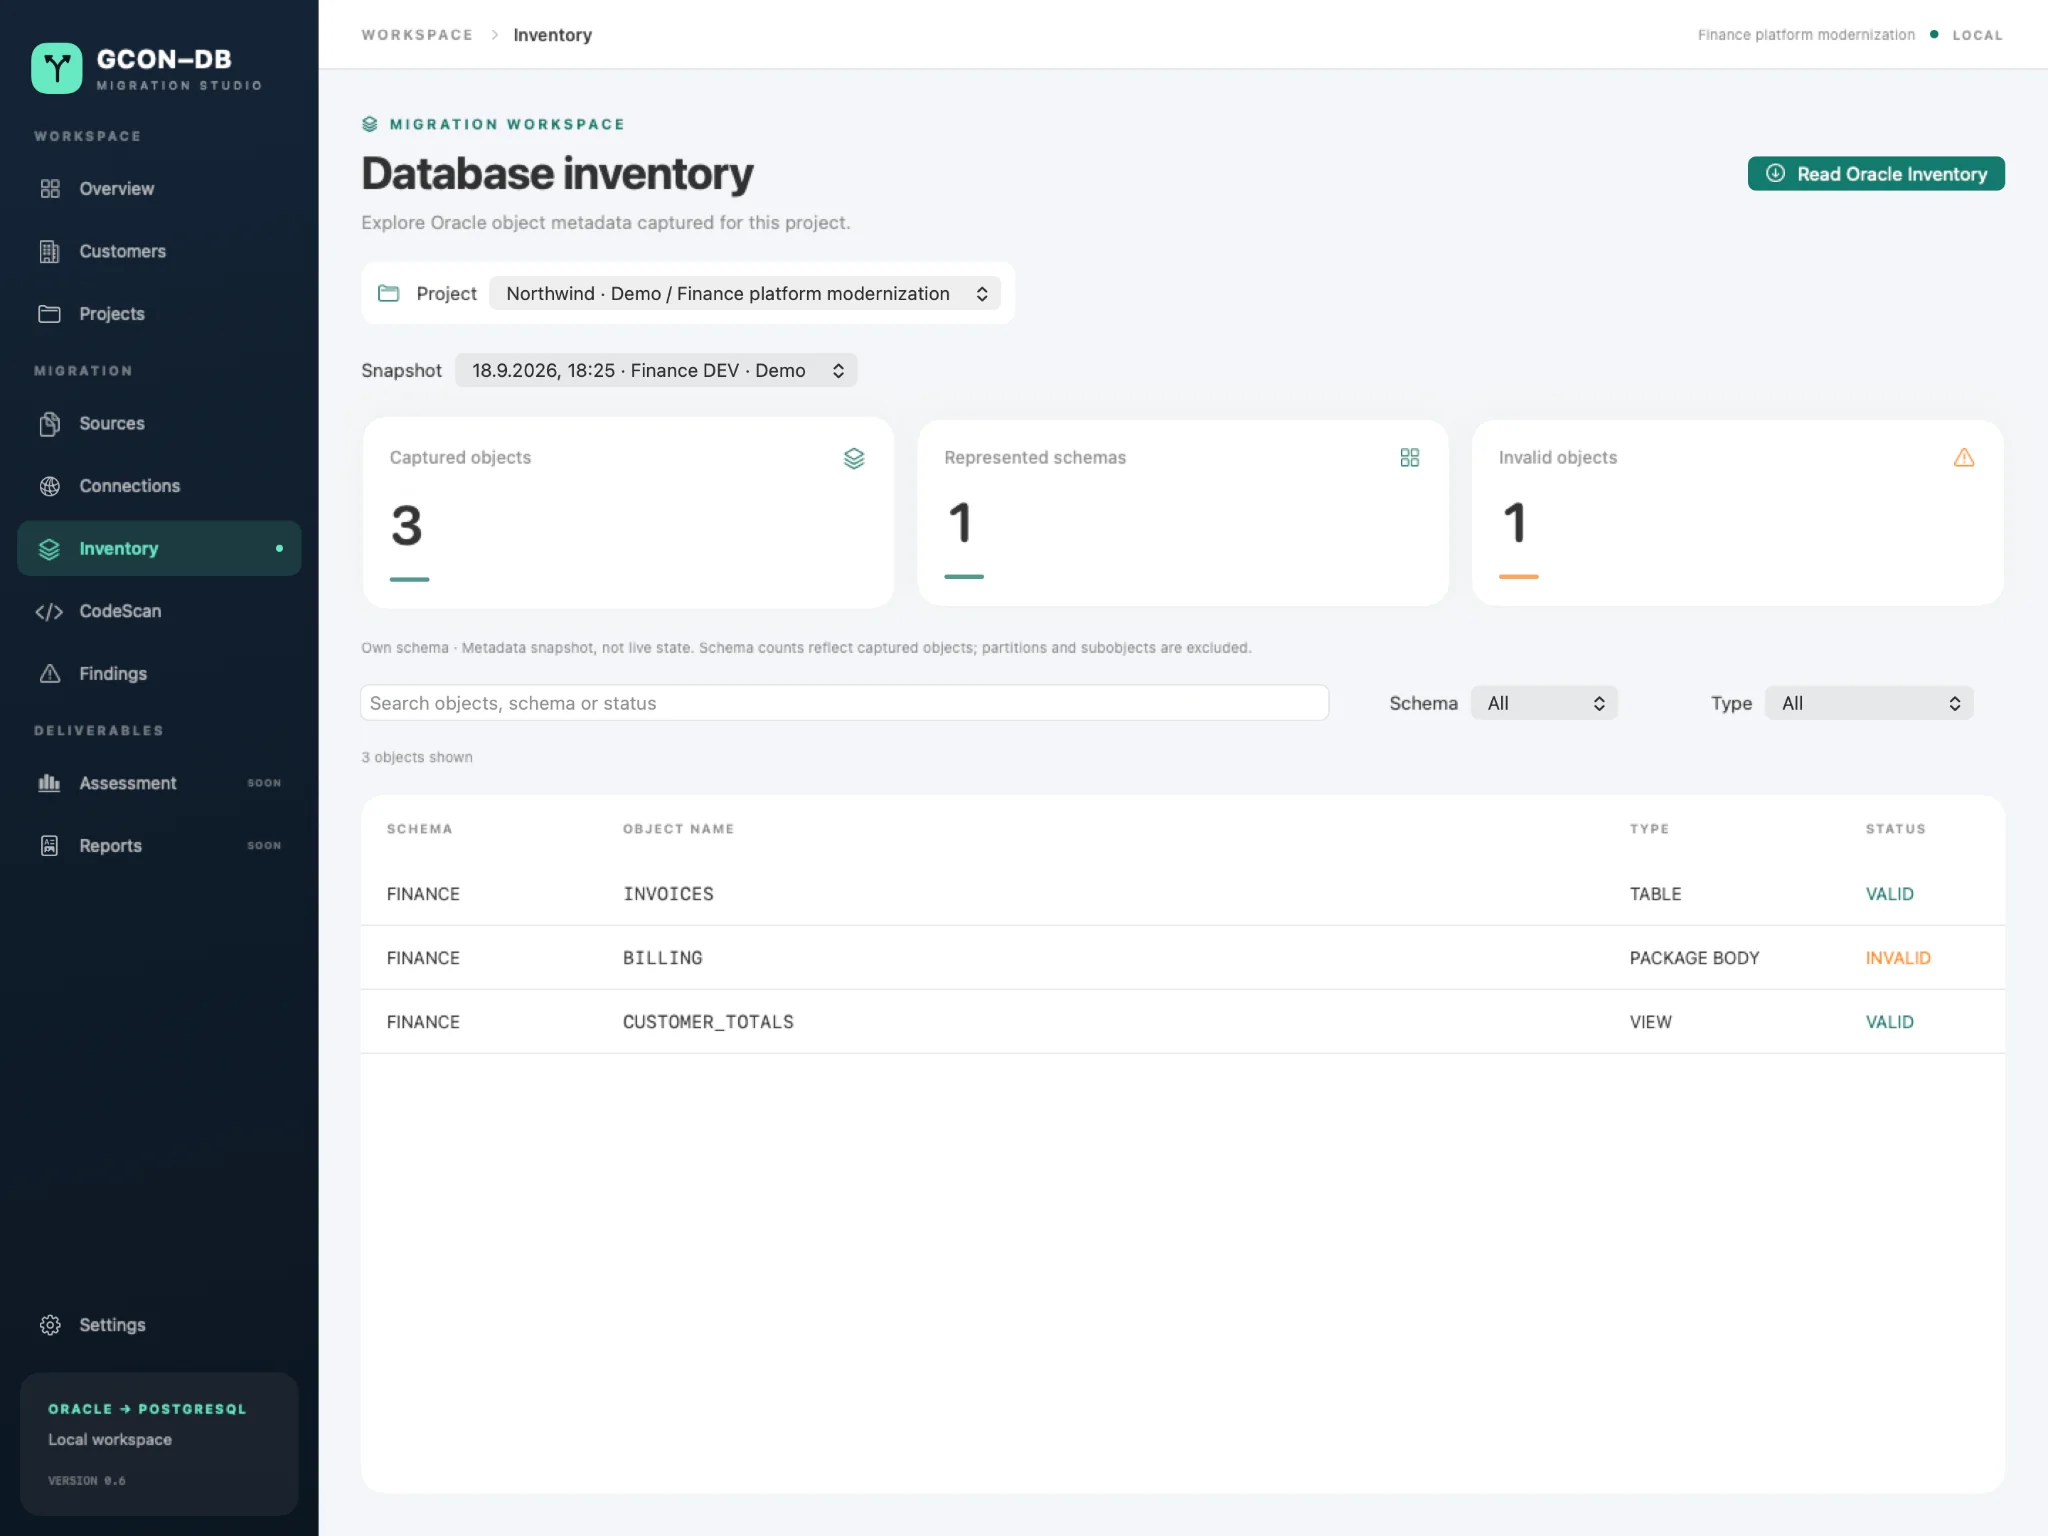This screenshot has width=2048, height=1536.
Task: Click the VIEW type cell
Action: coord(1651,1022)
